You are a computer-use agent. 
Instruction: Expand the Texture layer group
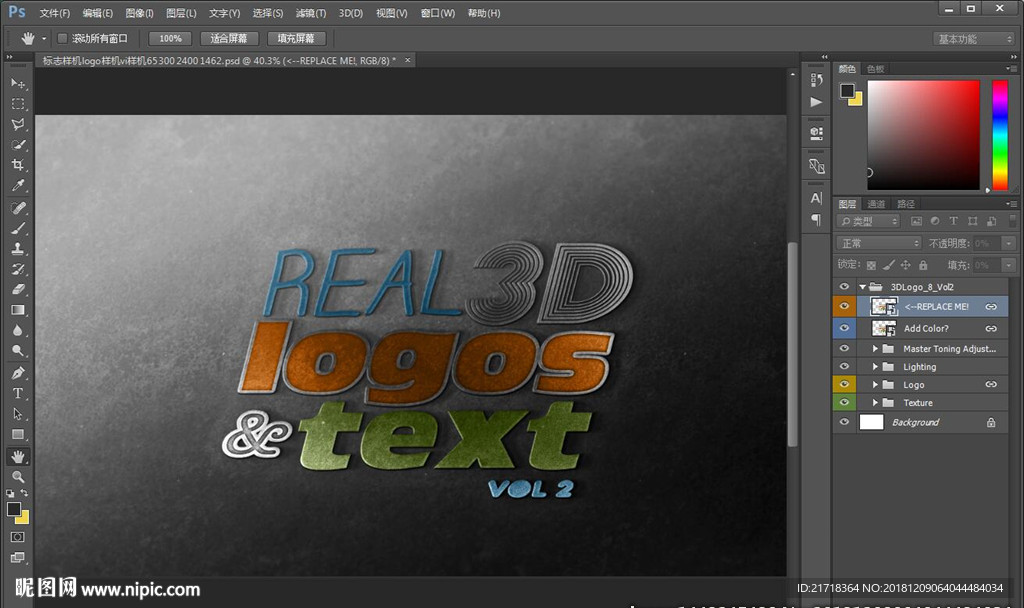tap(876, 403)
